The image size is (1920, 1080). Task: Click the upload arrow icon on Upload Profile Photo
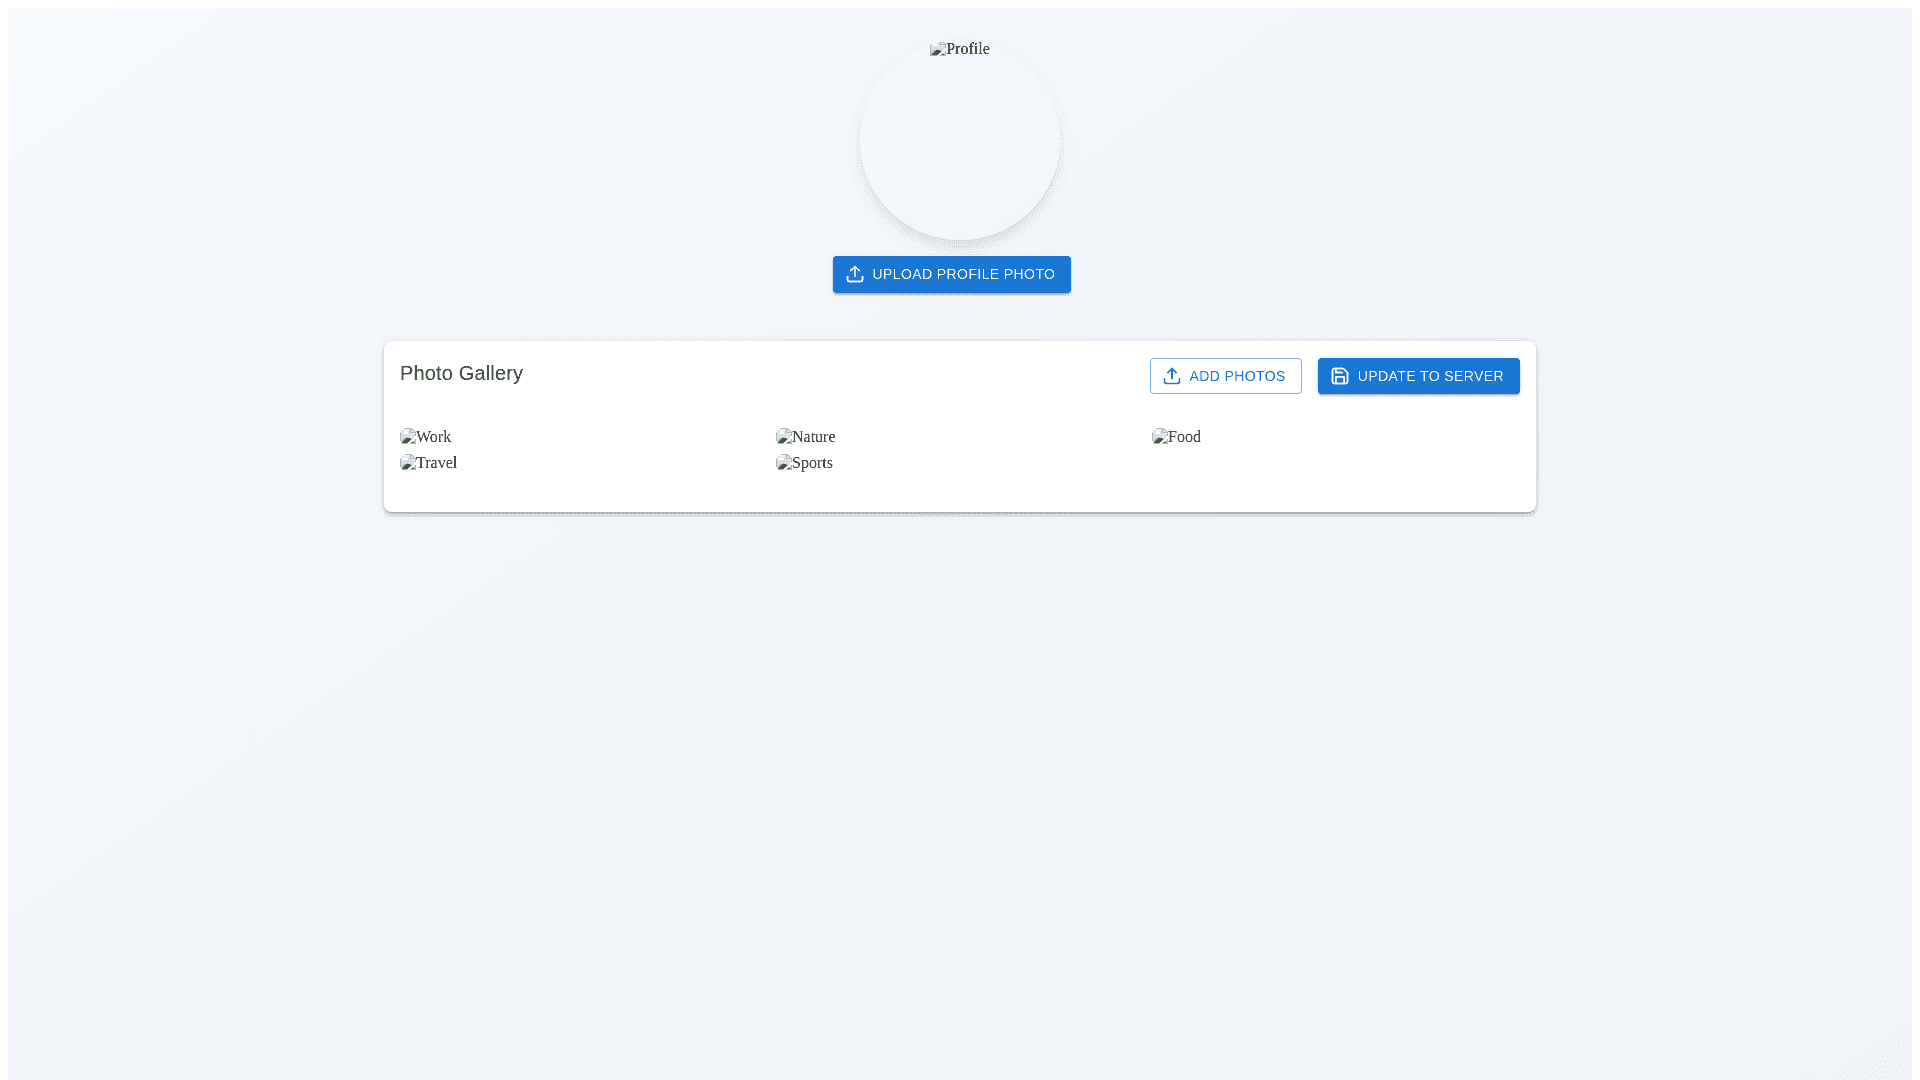point(854,274)
